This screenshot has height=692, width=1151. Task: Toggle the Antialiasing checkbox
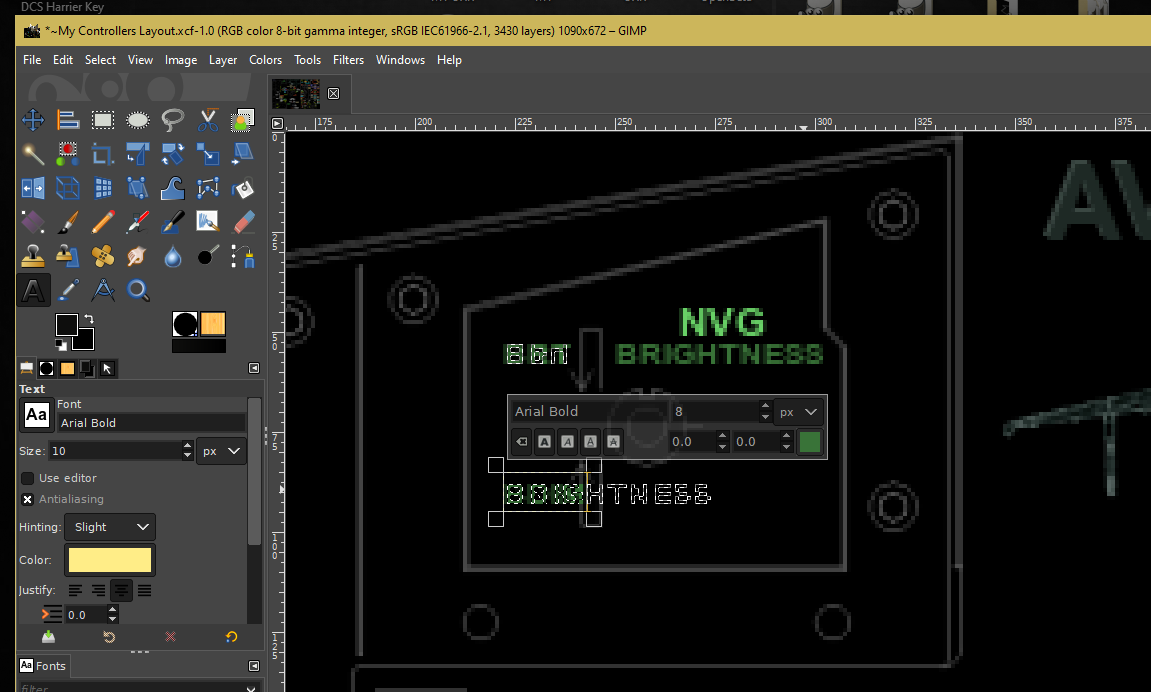pos(28,499)
